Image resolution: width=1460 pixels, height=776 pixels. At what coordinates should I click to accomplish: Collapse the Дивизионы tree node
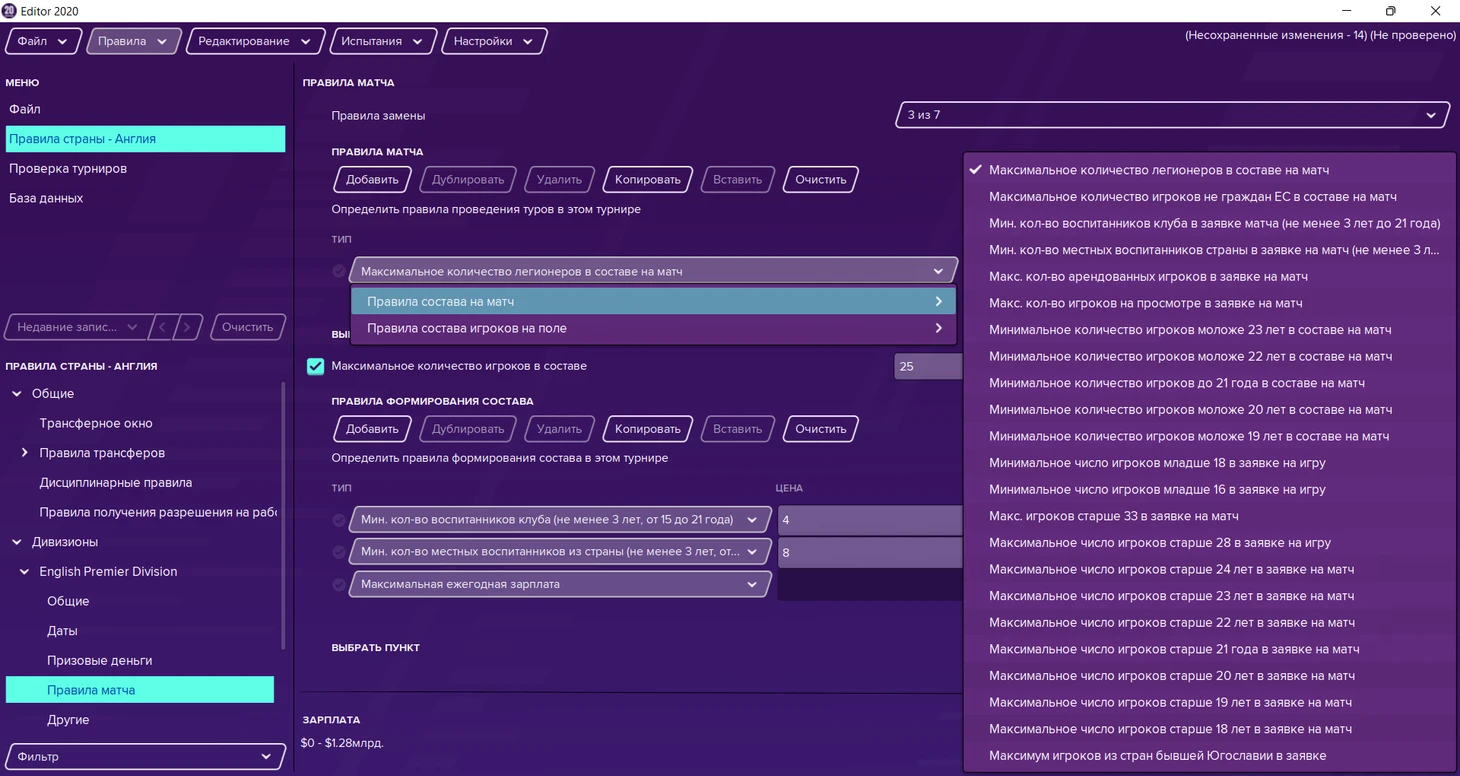[x=17, y=542]
